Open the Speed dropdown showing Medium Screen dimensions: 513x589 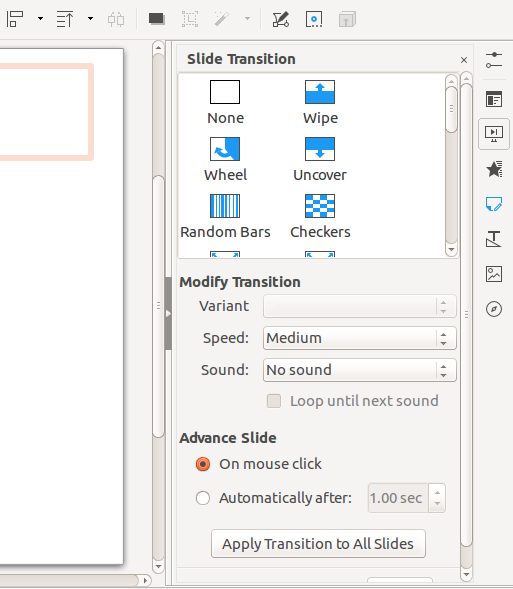(360, 338)
